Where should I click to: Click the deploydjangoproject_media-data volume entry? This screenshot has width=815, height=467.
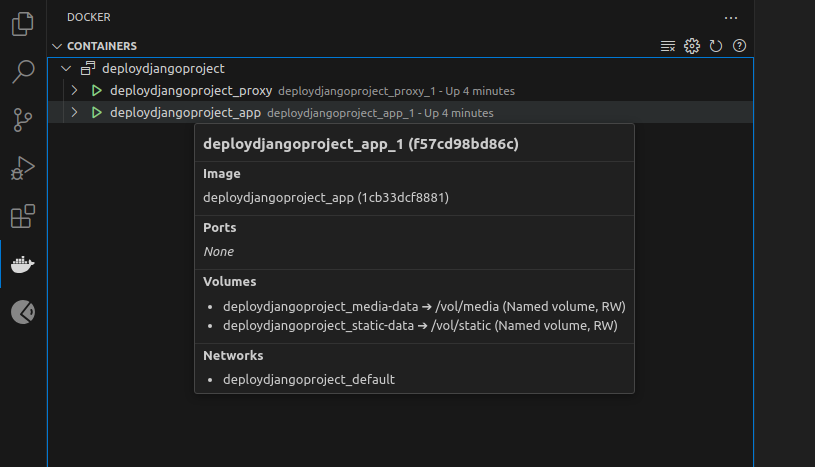[424, 306]
